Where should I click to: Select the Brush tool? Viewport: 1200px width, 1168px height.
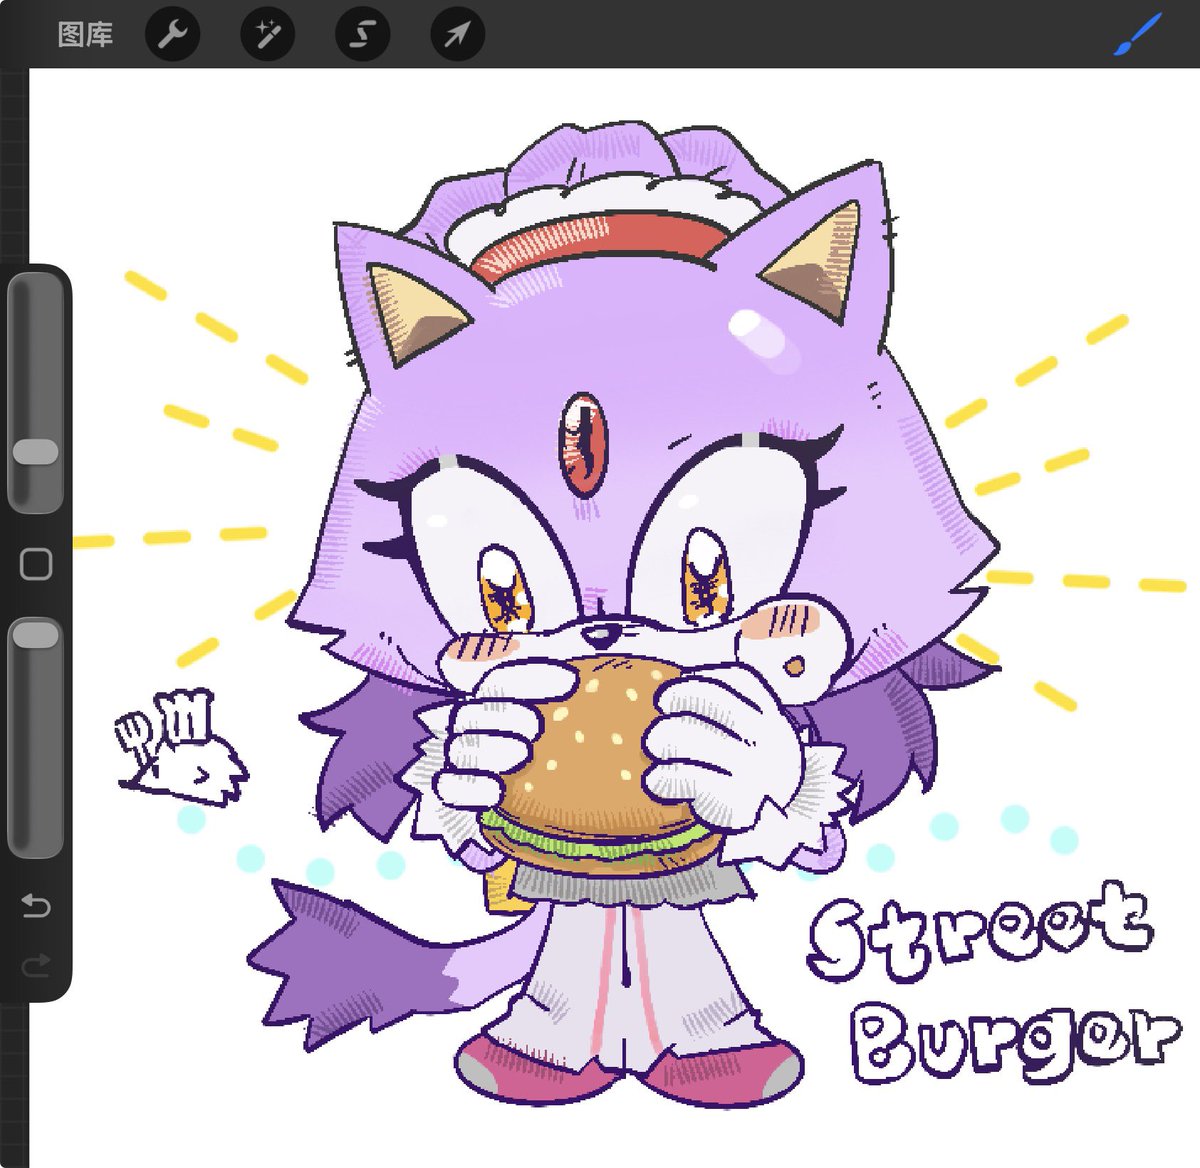pyautogui.click(x=1138, y=35)
